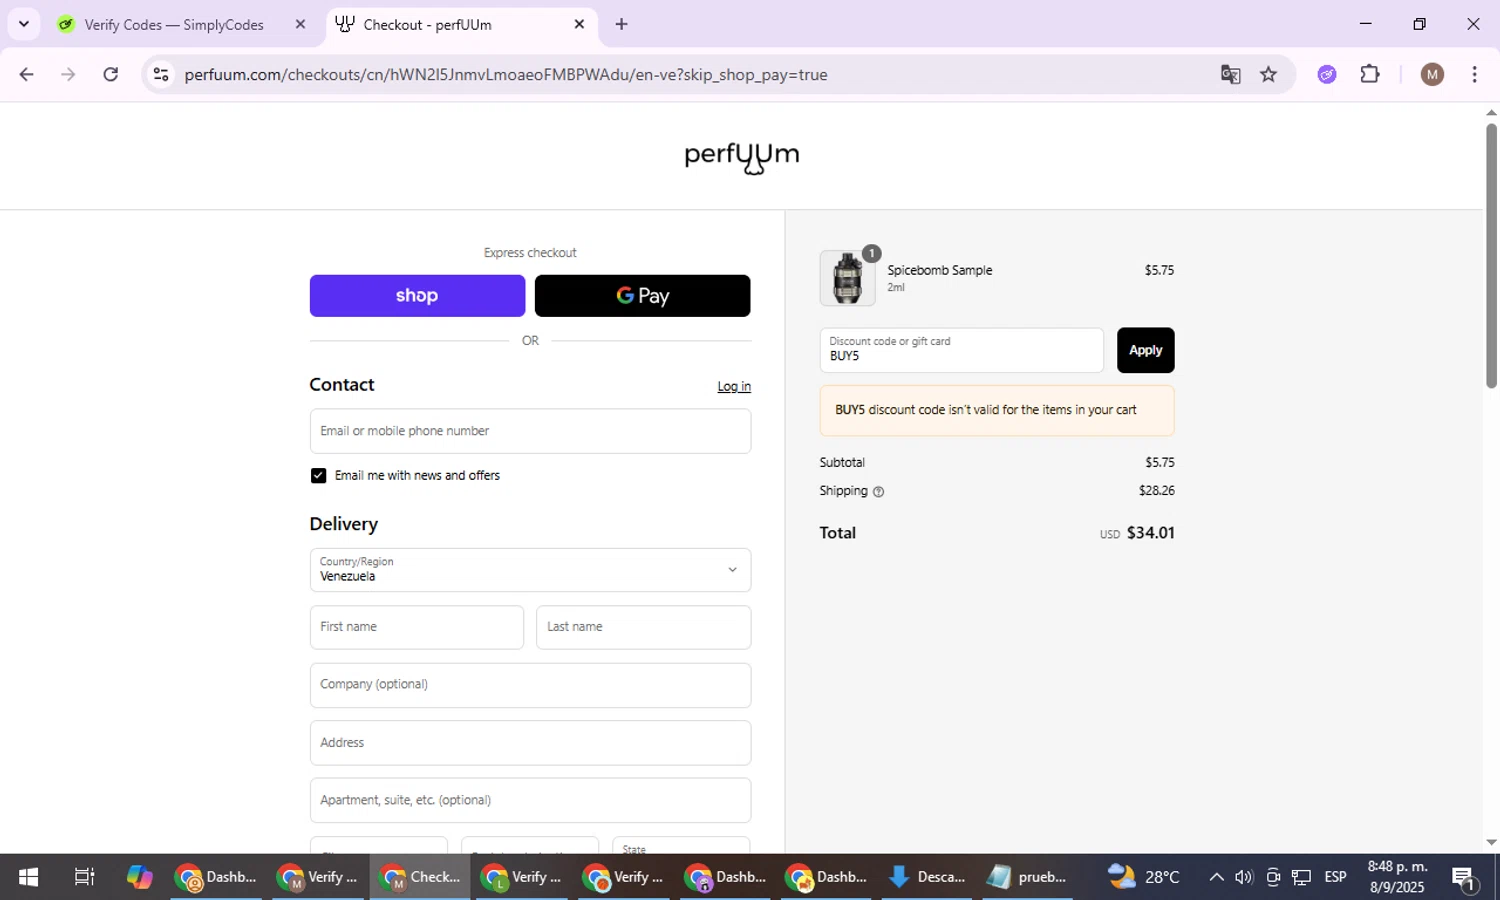The image size is (1500, 900).
Task: Open the network tray icon
Action: tap(1301, 877)
